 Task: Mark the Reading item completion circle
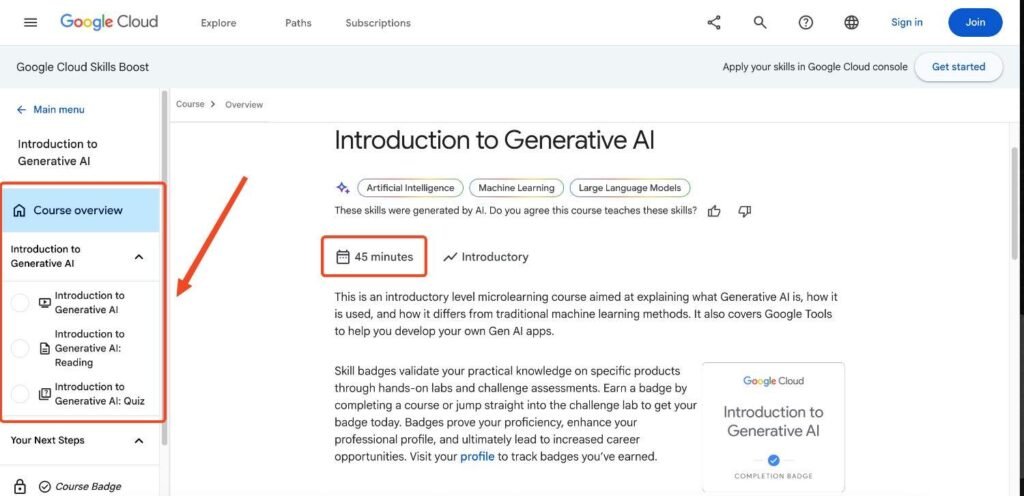point(21,349)
